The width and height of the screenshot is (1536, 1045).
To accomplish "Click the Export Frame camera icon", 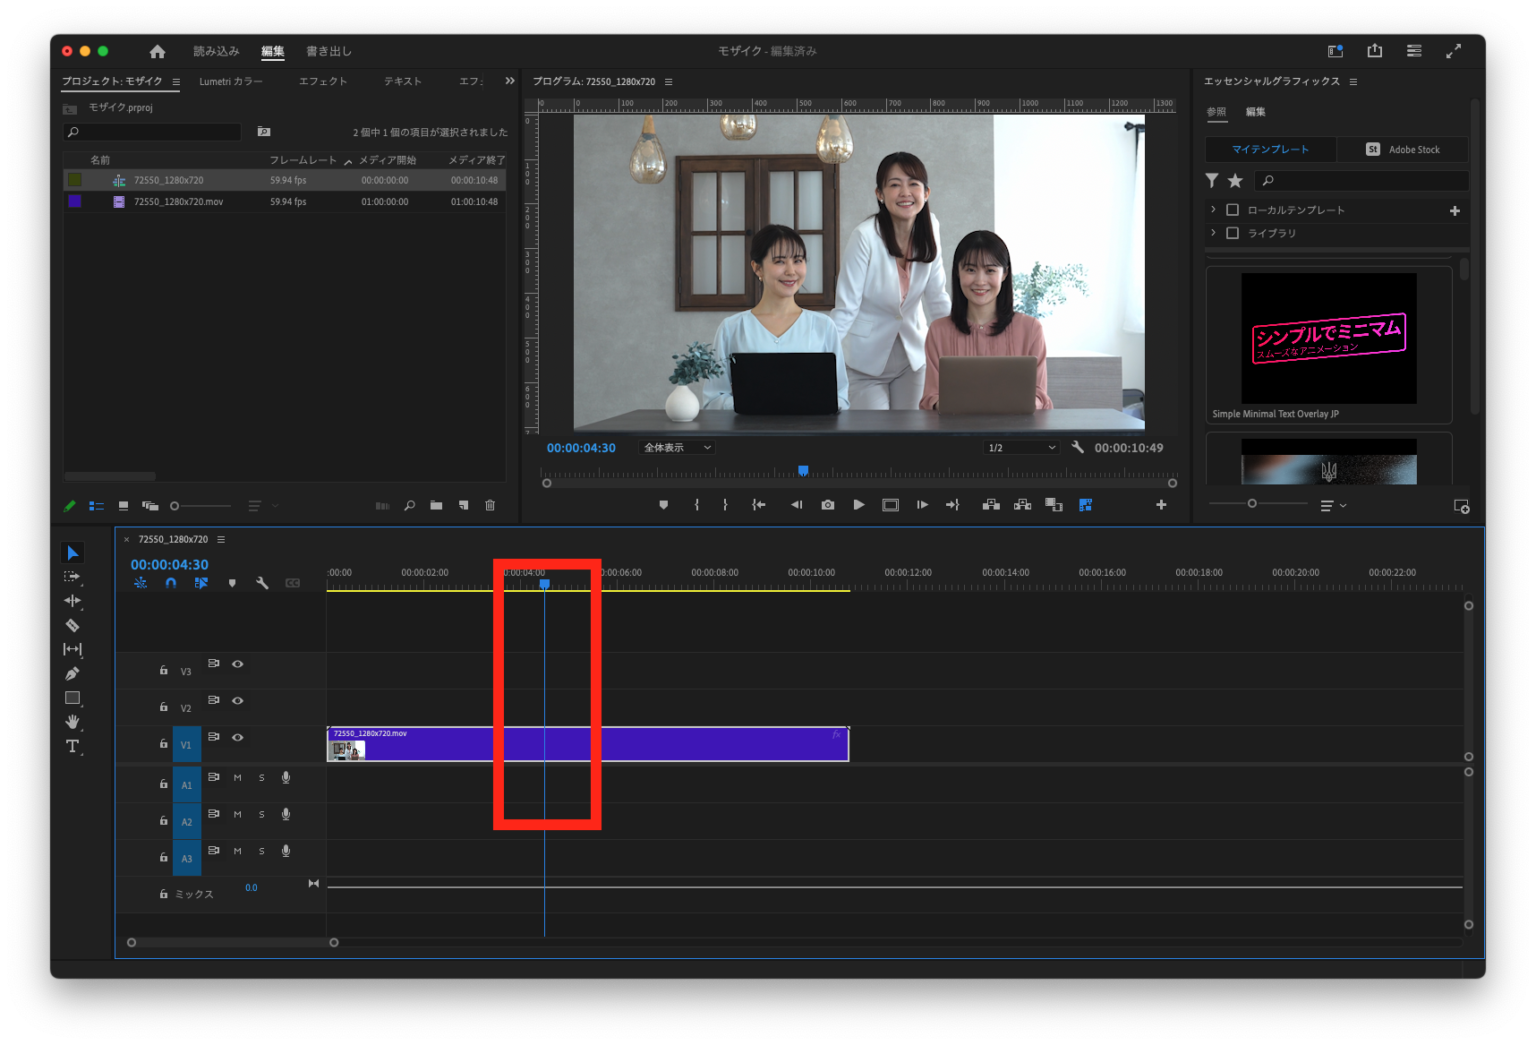I will [827, 504].
